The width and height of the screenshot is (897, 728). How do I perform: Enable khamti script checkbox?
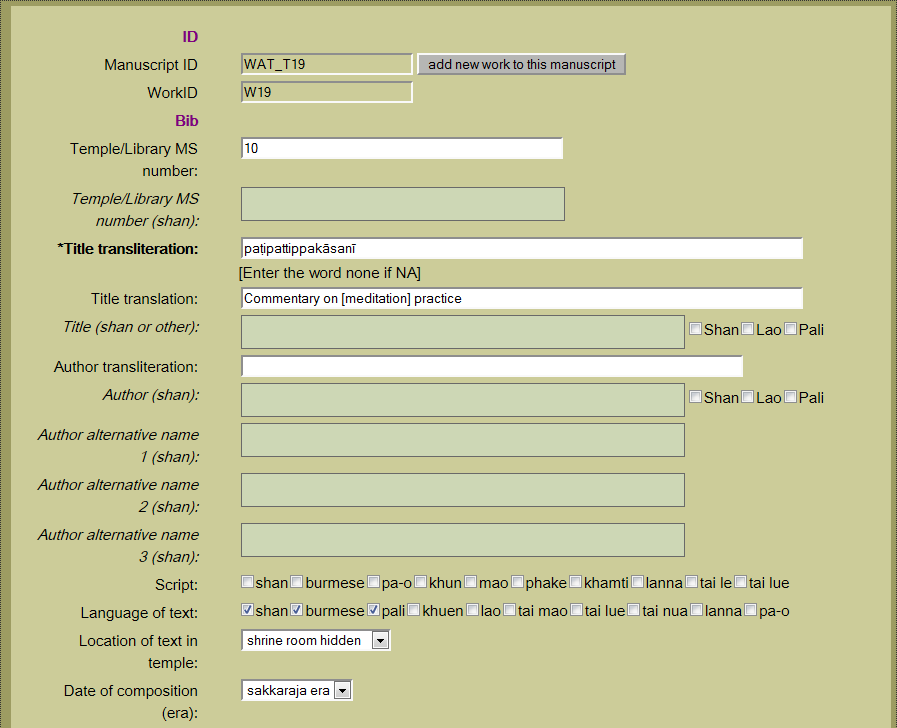tap(576, 582)
